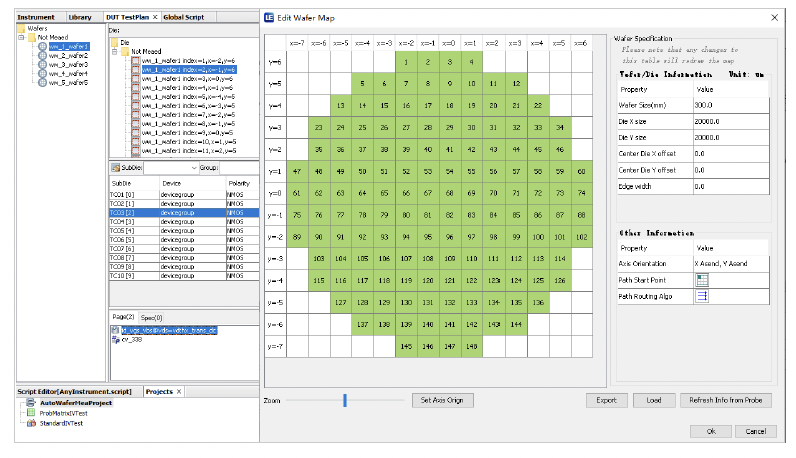796x458 pixels.
Task: Select the ww_2_wafer2 wafer icon
Action: point(43,55)
